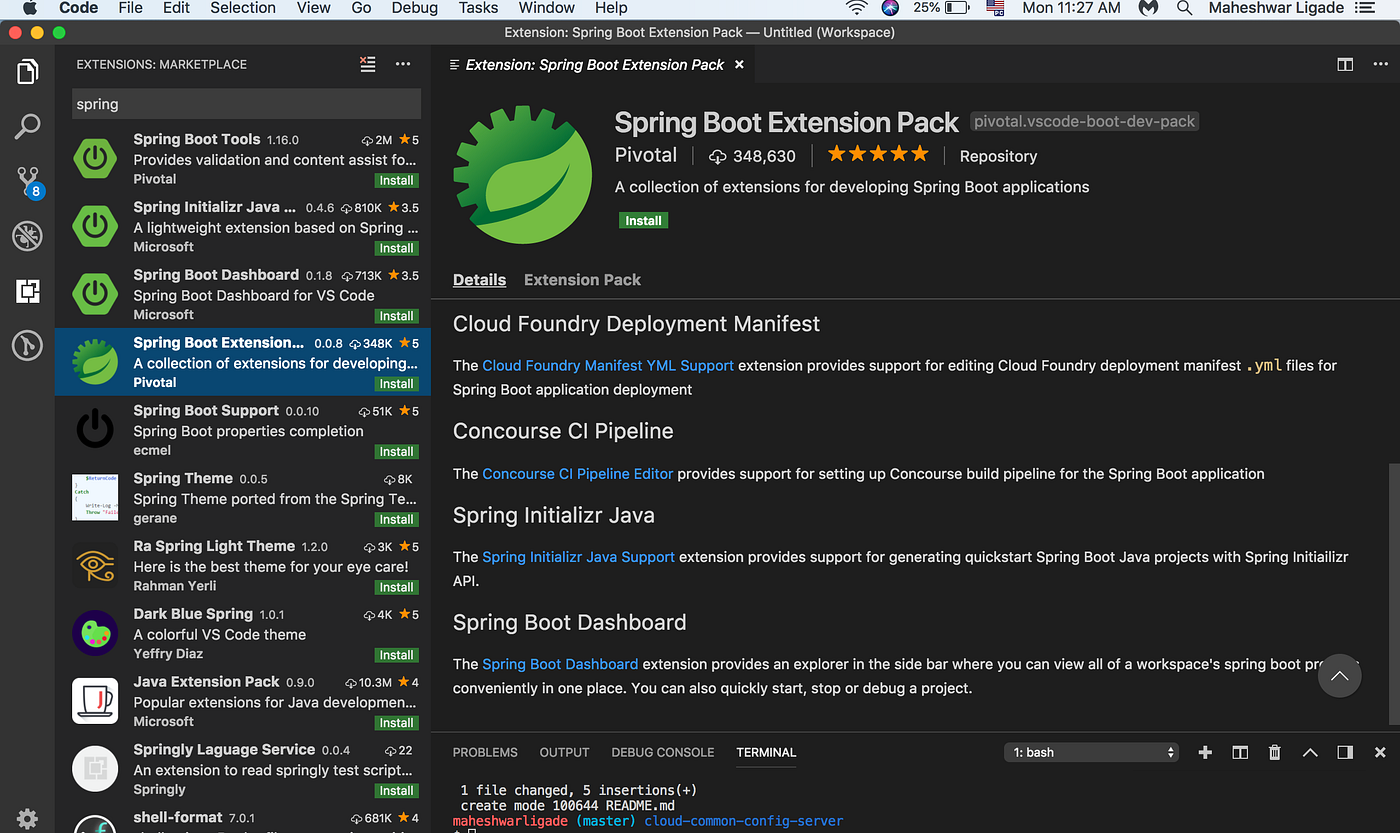1400x833 pixels.
Task: Open the Extensions view icon
Action: (27, 290)
